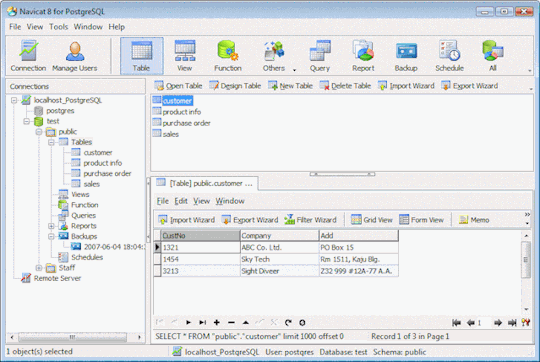This screenshot has width=540, height=362.
Task: Open the Report toolbar icon
Action: (x=363, y=56)
